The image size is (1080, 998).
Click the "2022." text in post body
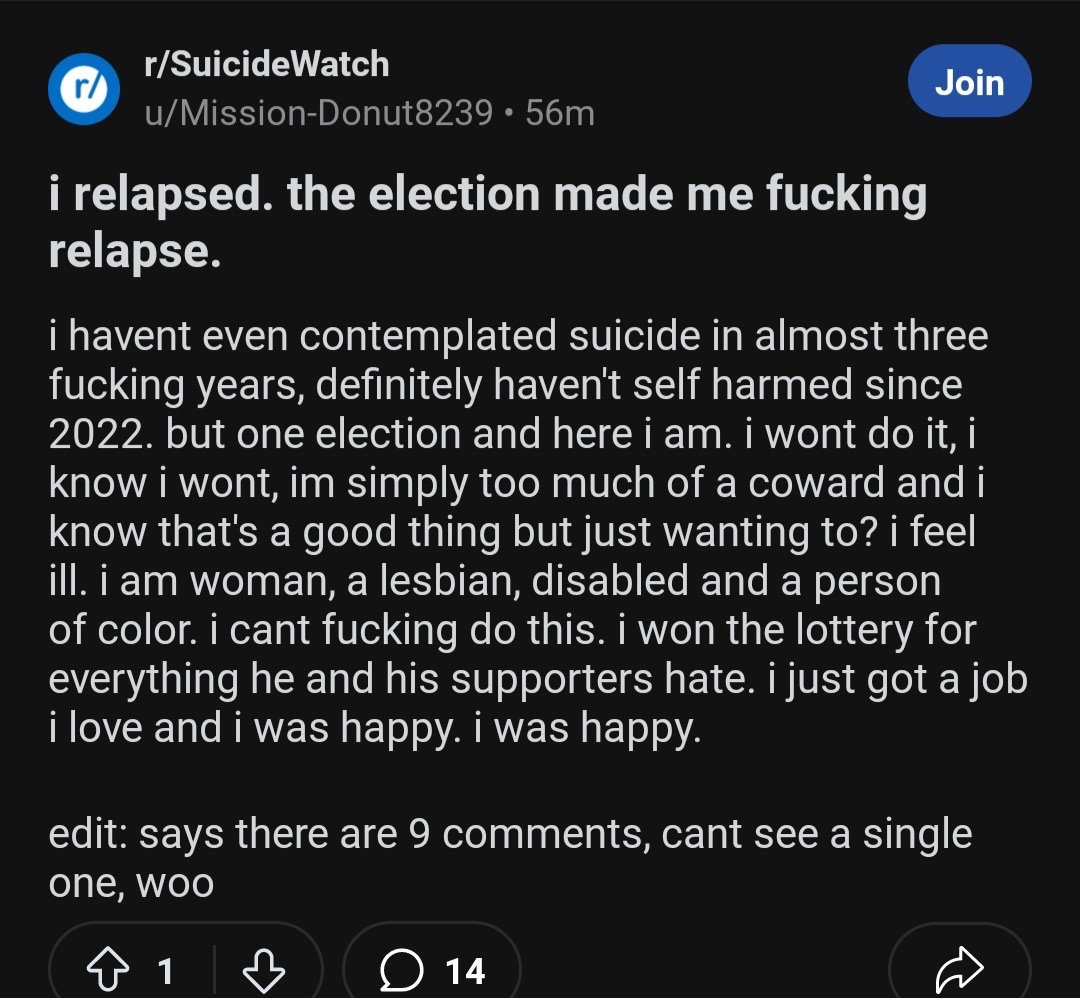(100, 434)
